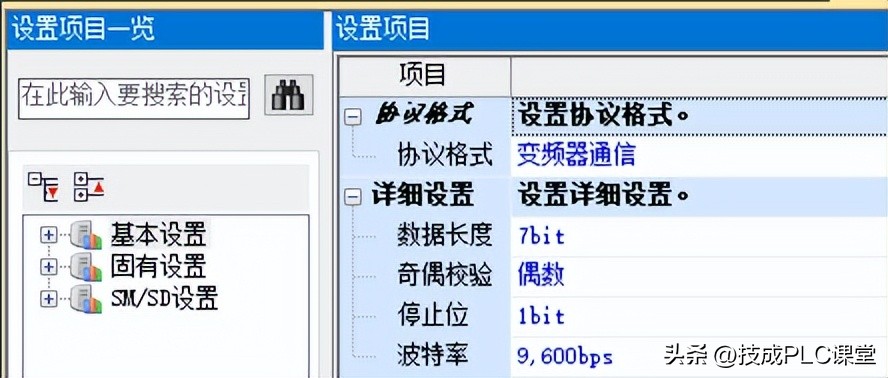Select the 奇偶校验 row label

tap(445, 275)
